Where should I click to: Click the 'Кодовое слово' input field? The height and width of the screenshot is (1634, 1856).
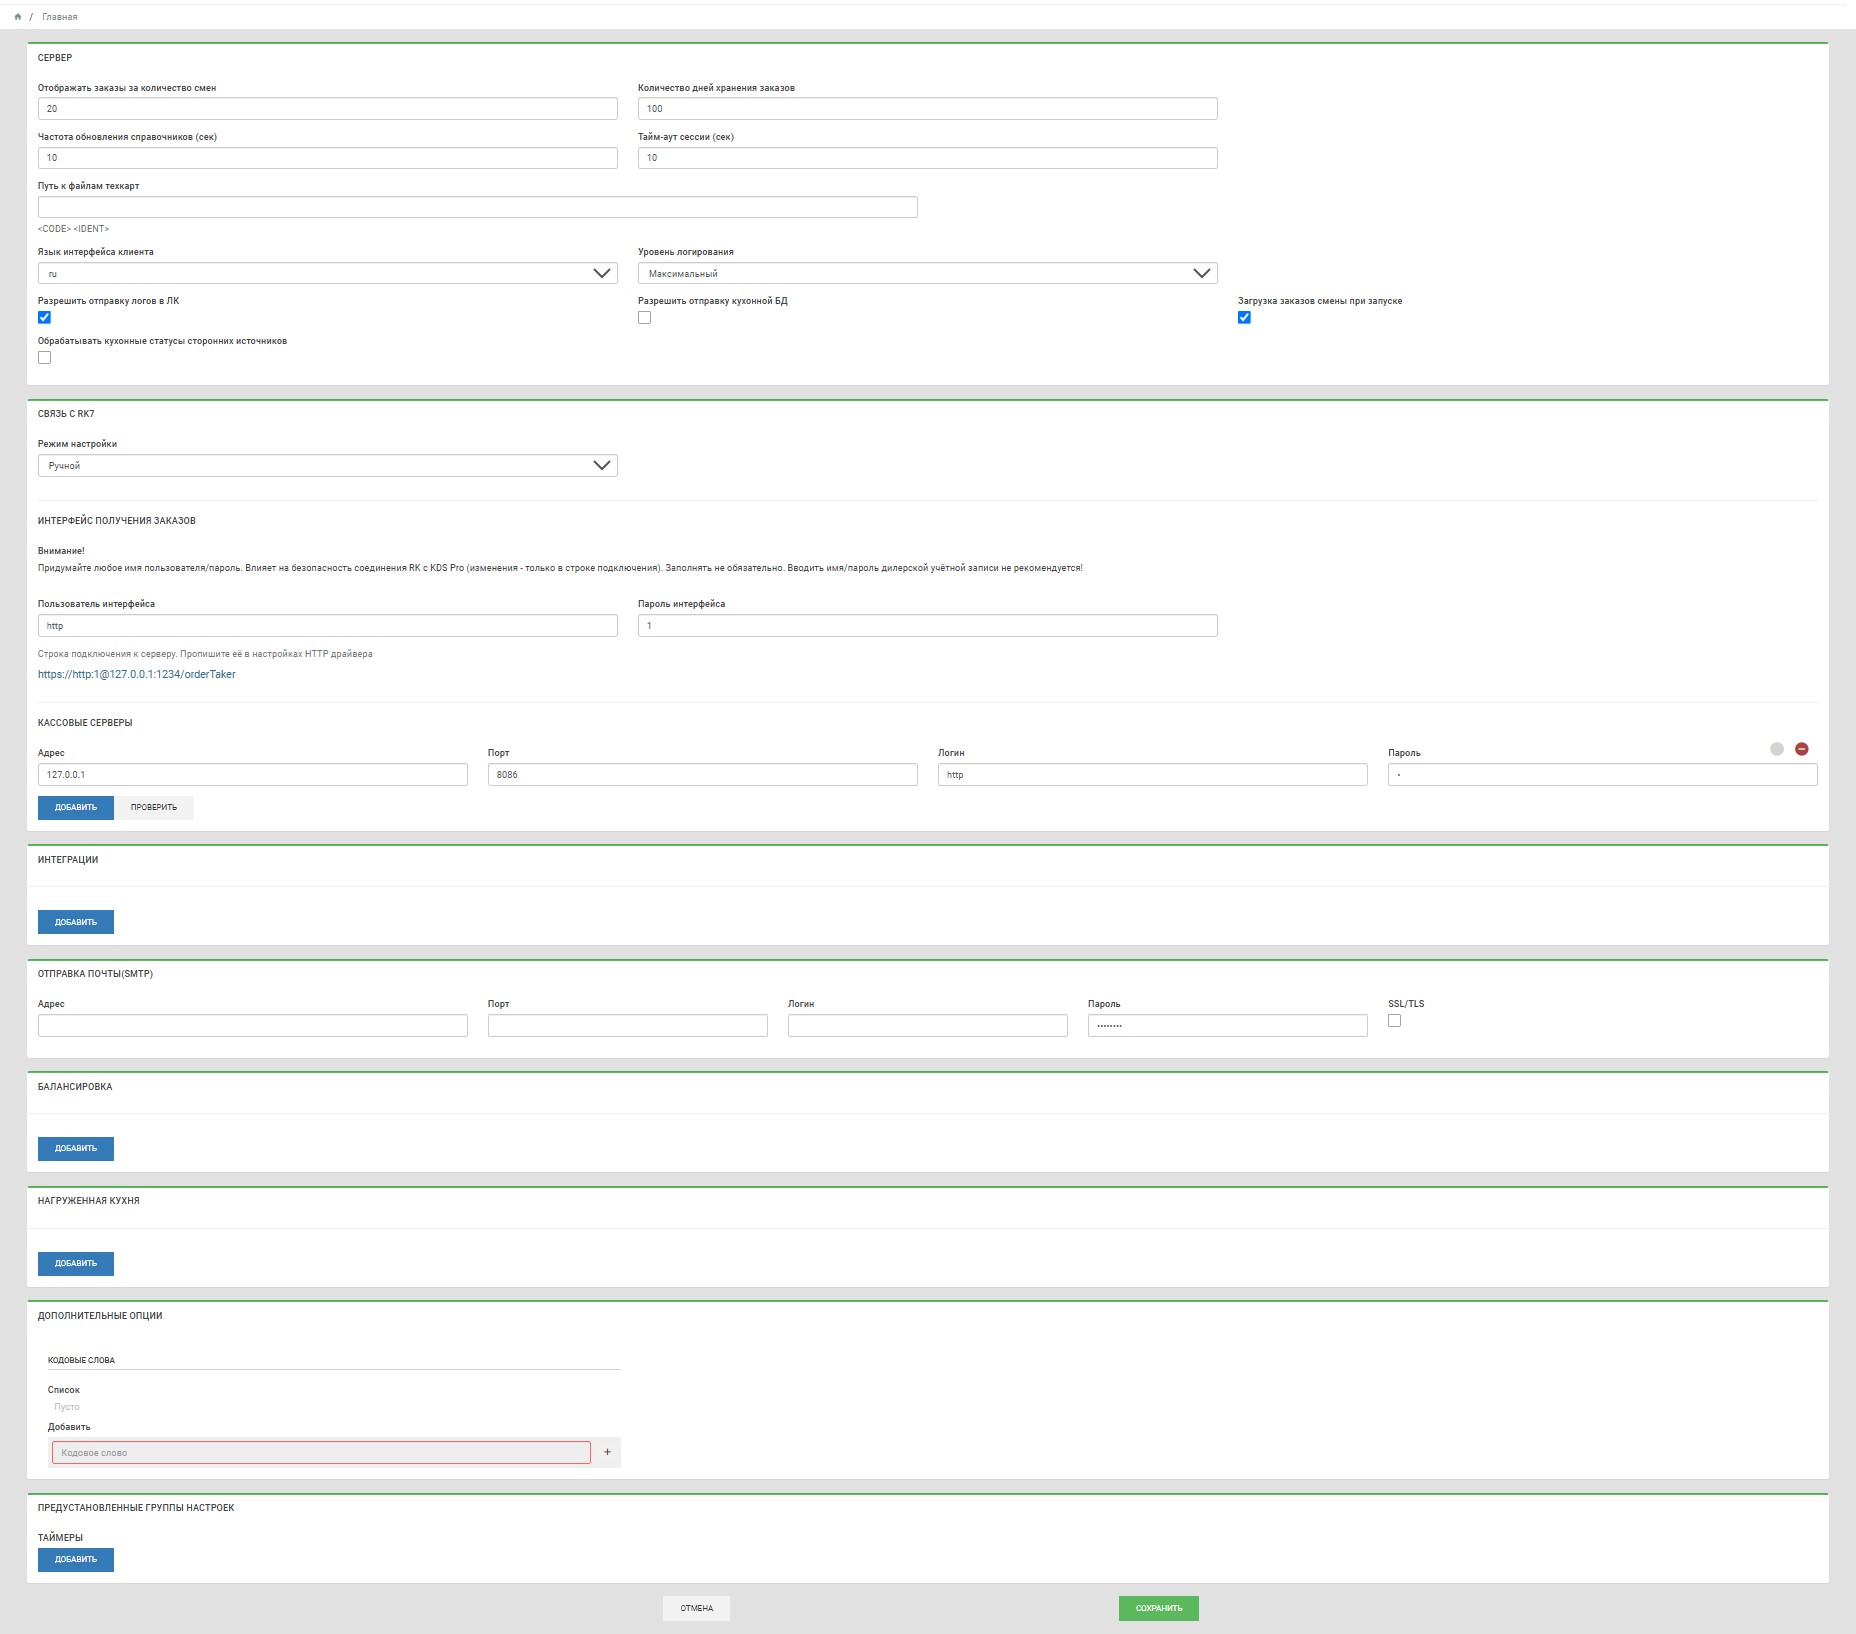pyautogui.click(x=321, y=1452)
